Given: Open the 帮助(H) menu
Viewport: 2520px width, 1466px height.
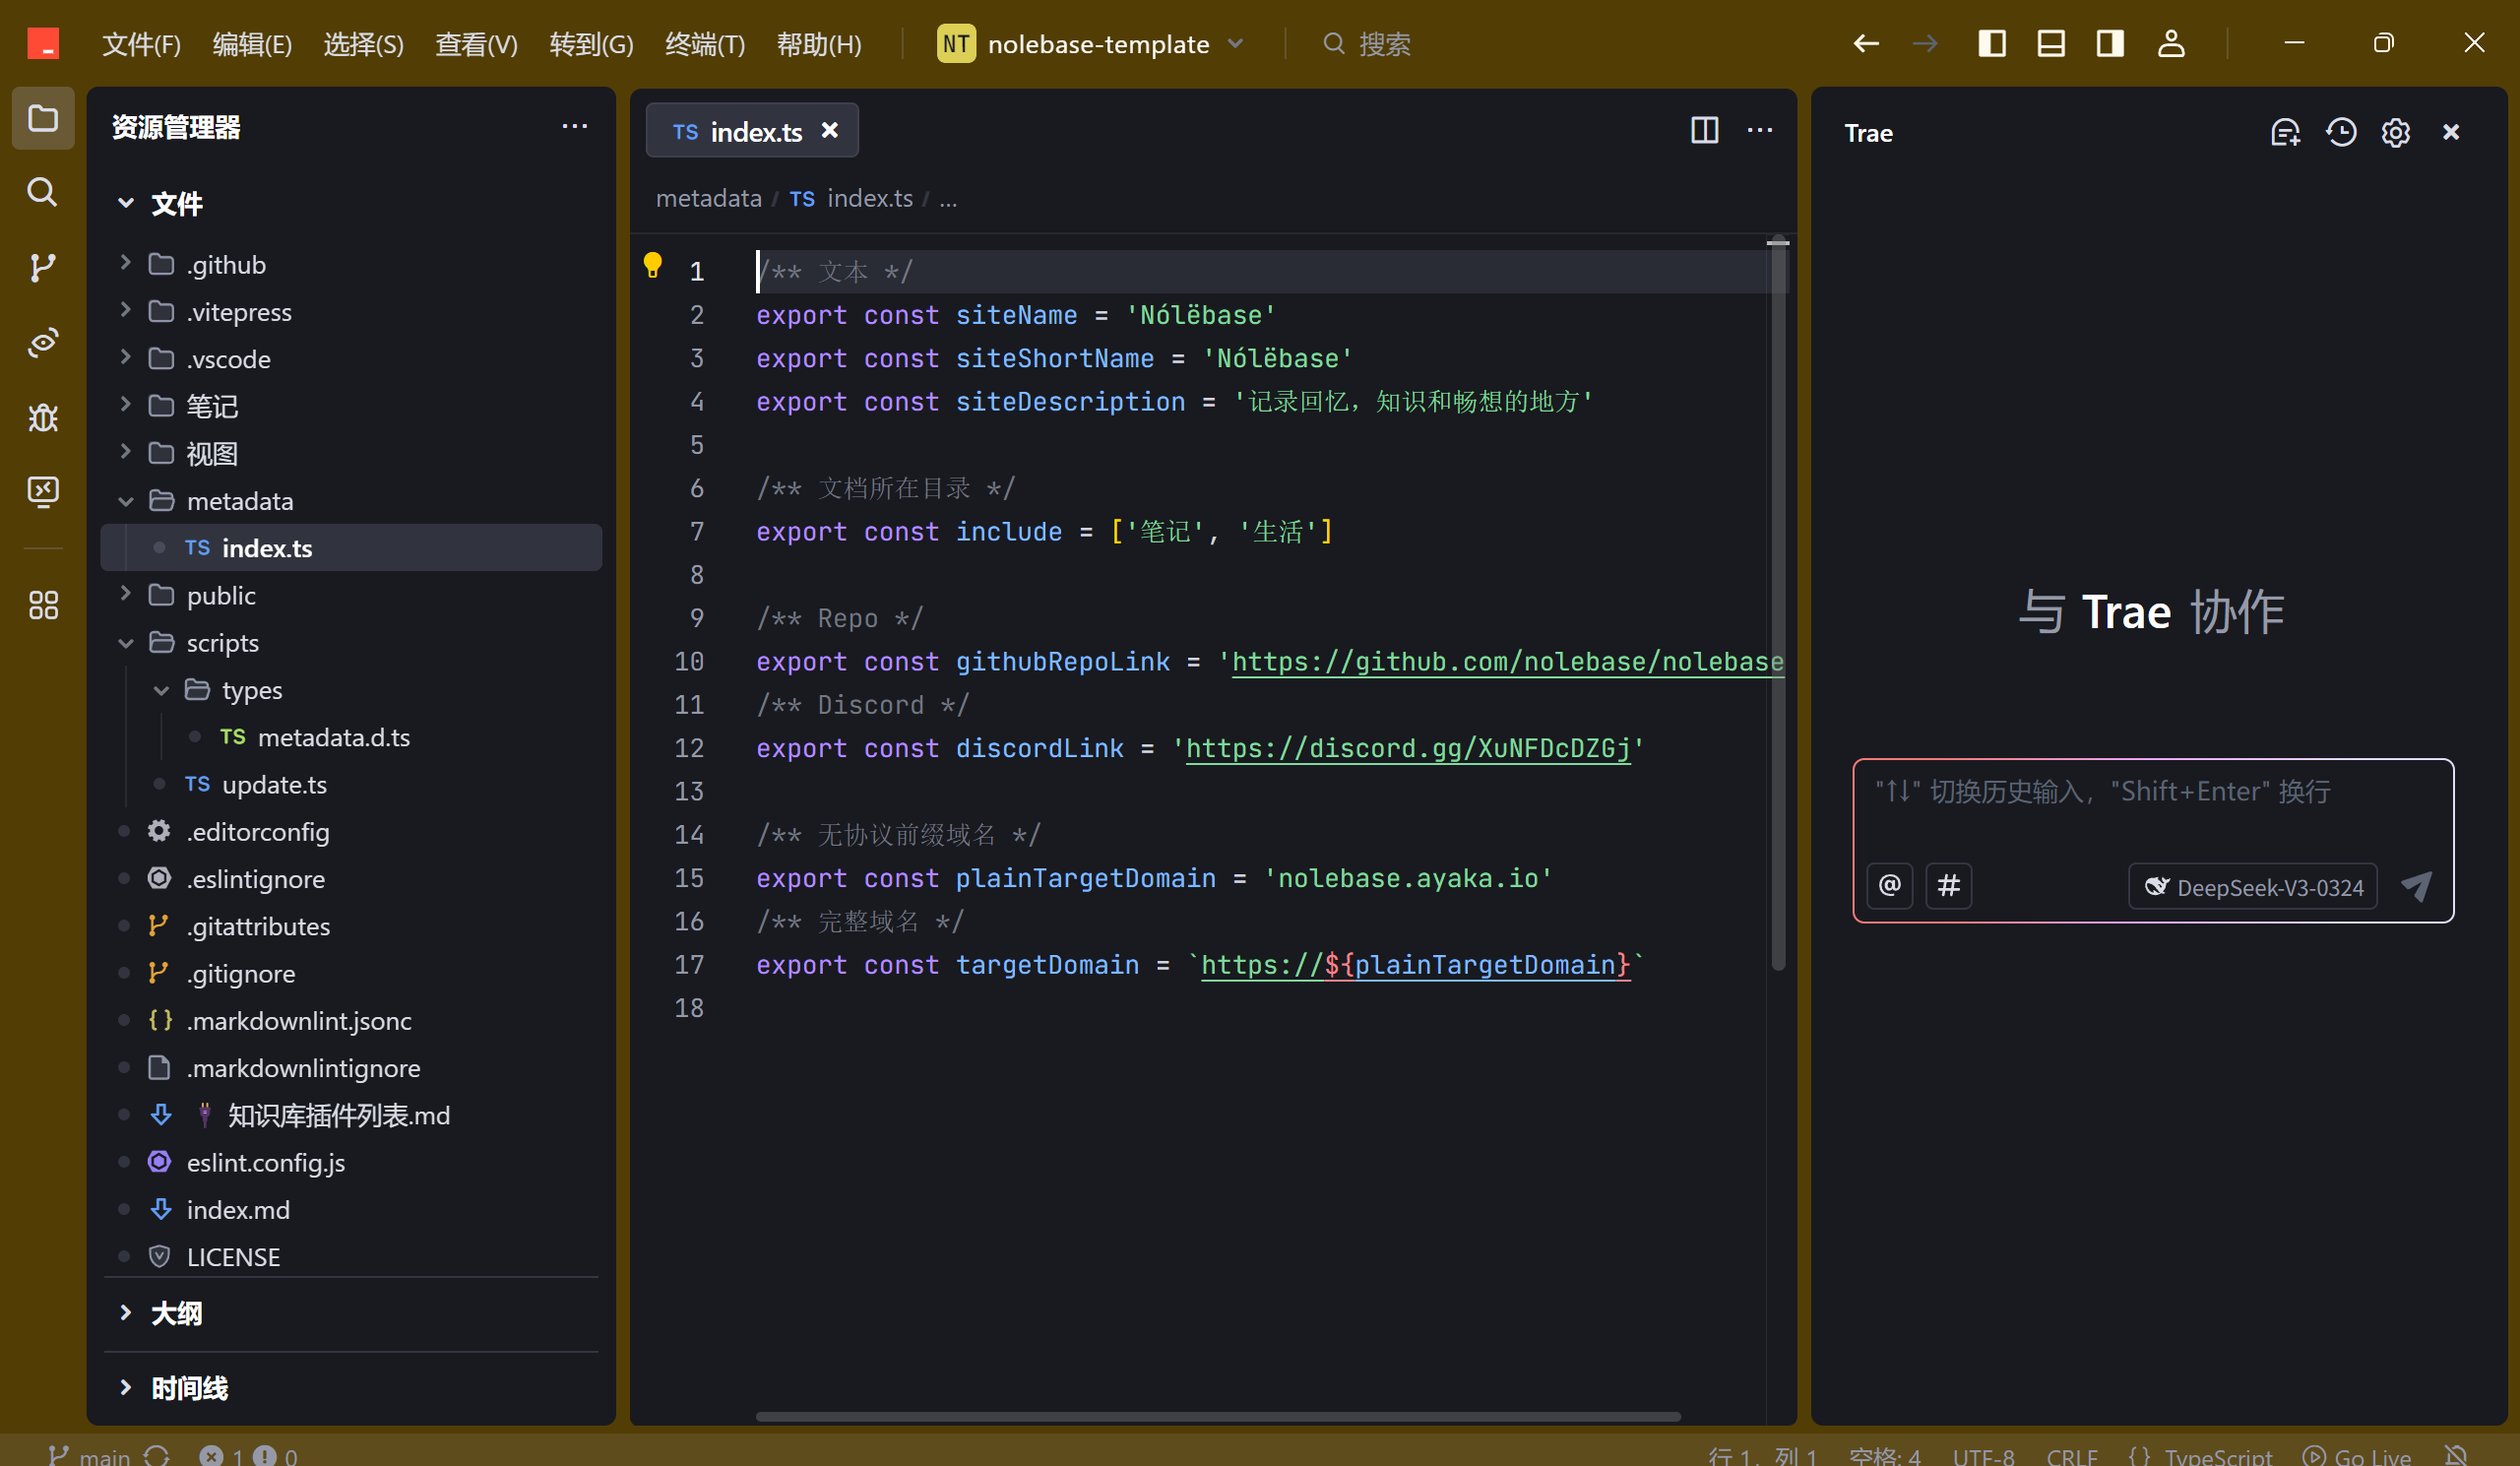Looking at the screenshot, I should [x=819, y=44].
